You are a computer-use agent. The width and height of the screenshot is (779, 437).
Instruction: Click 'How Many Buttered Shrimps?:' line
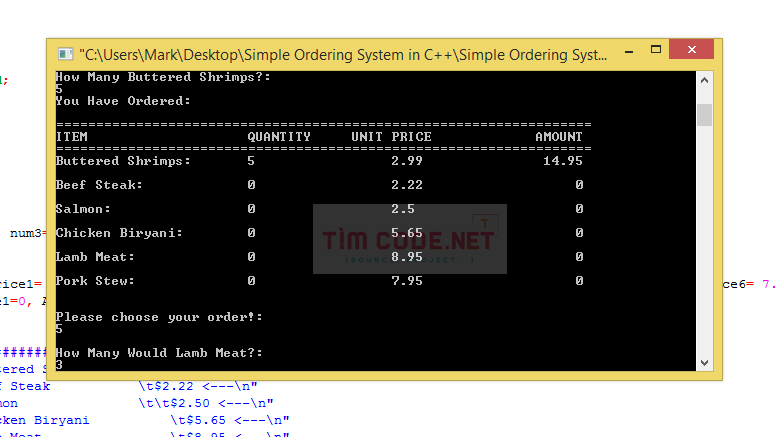click(163, 77)
